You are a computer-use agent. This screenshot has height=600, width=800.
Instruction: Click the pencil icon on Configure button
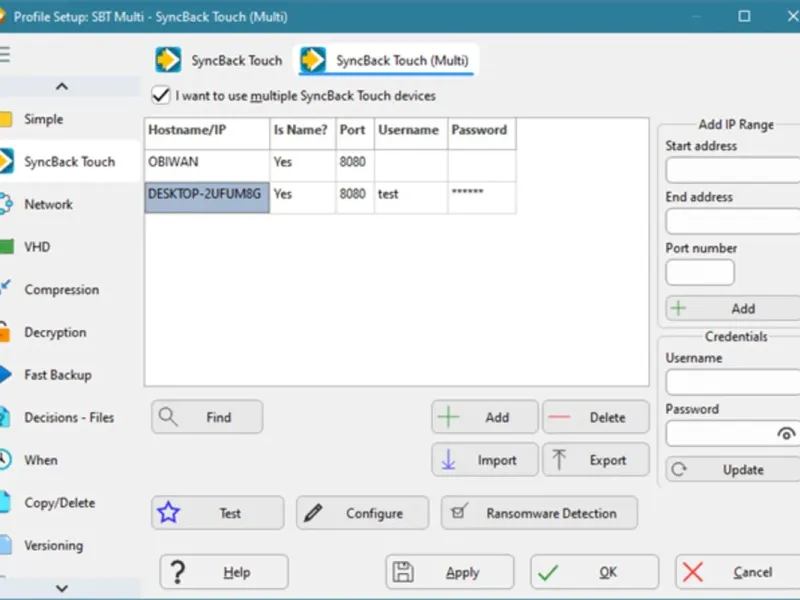pyautogui.click(x=313, y=513)
